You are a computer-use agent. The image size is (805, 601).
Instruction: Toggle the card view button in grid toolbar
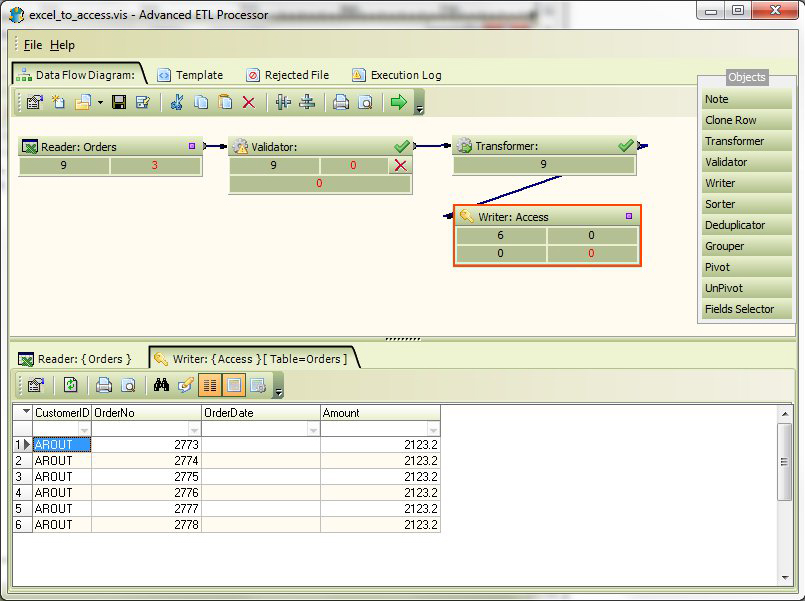pyautogui.click(x=234, y=385)
